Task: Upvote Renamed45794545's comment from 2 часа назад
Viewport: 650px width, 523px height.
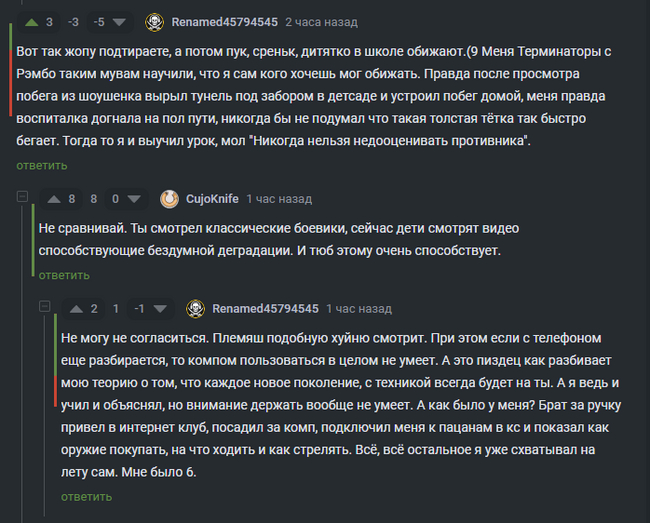Action: pos(29,21)
